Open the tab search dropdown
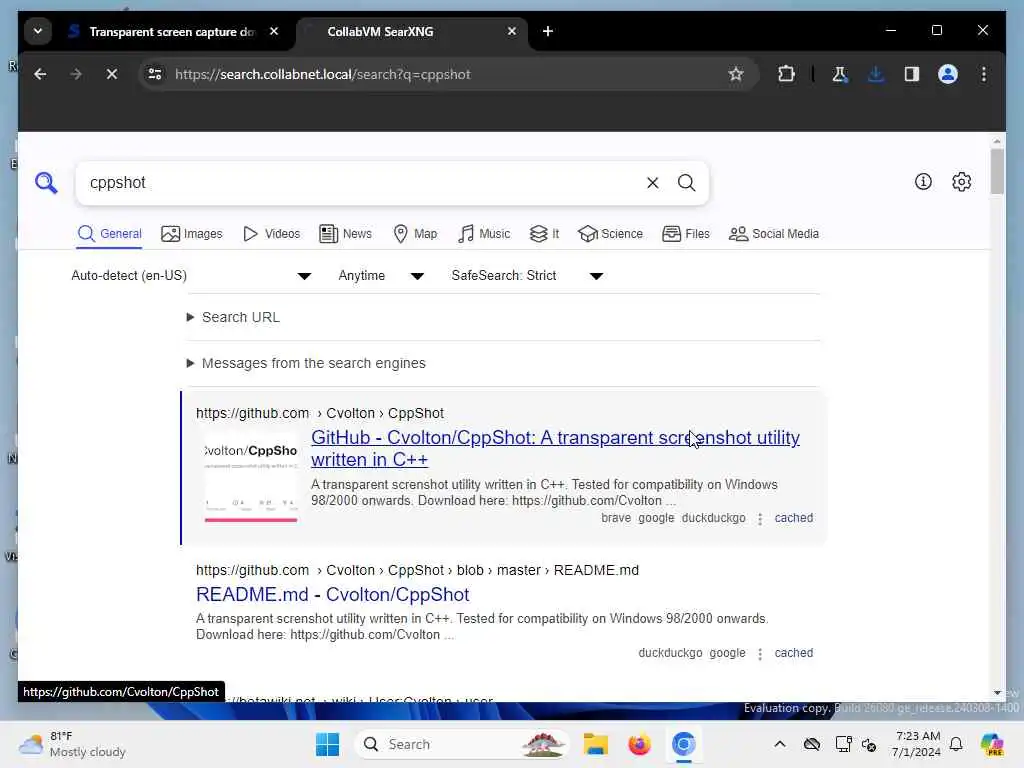 38,31
